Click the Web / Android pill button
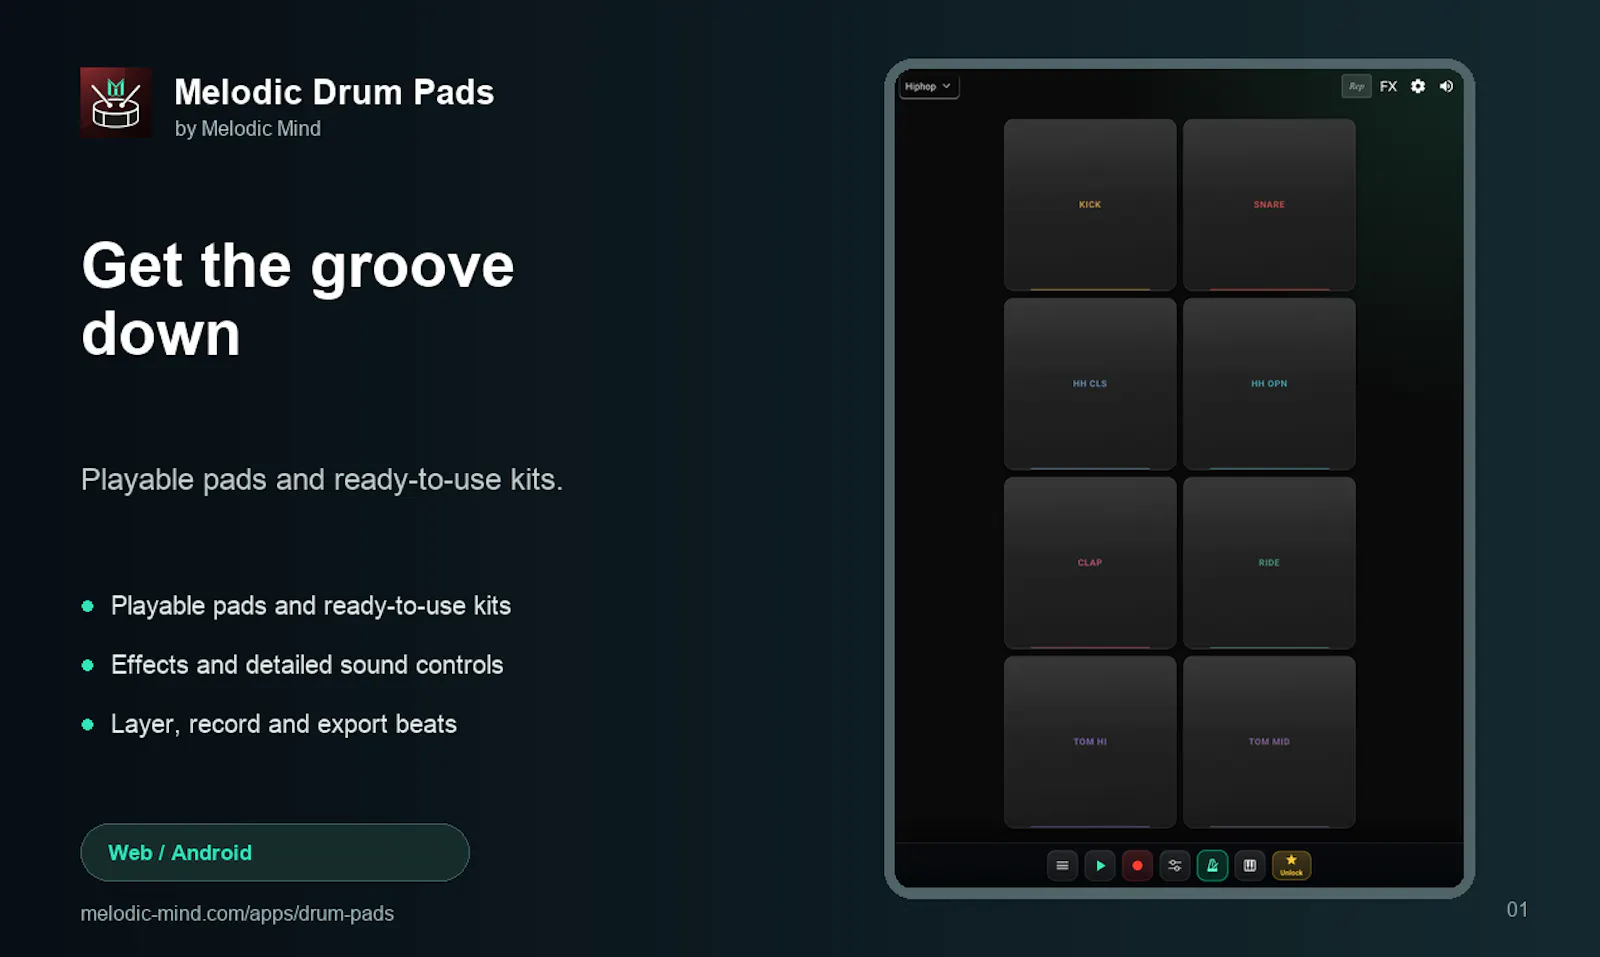The height and width of the screenshot is (957, 1600). point(275,853)
